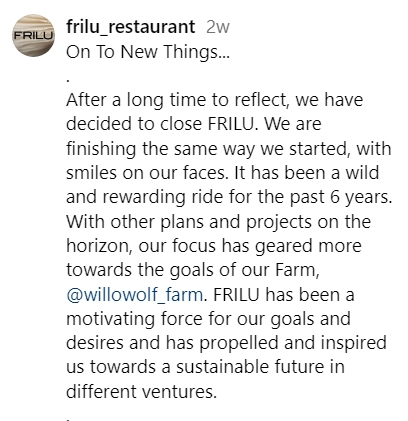Open the FRILU profile avatar
The height and width of the screenshot is (421, 408).
pyautogui.click(x=33, y=35)
